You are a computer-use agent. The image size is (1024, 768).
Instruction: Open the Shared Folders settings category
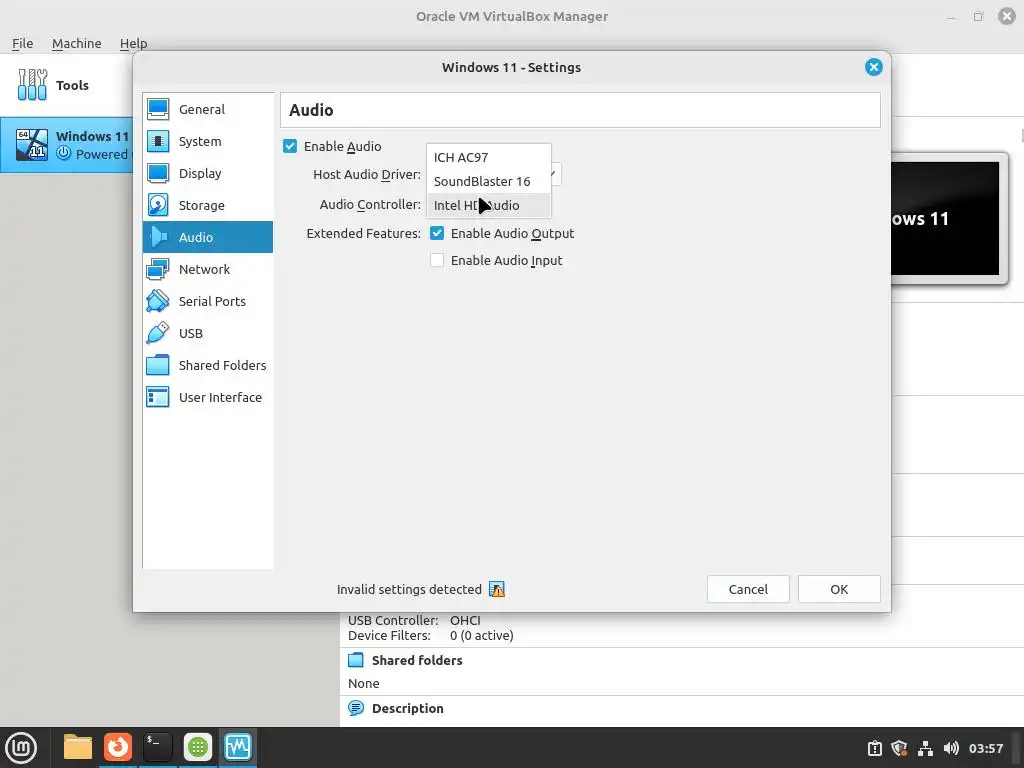[x=208, y=365]
